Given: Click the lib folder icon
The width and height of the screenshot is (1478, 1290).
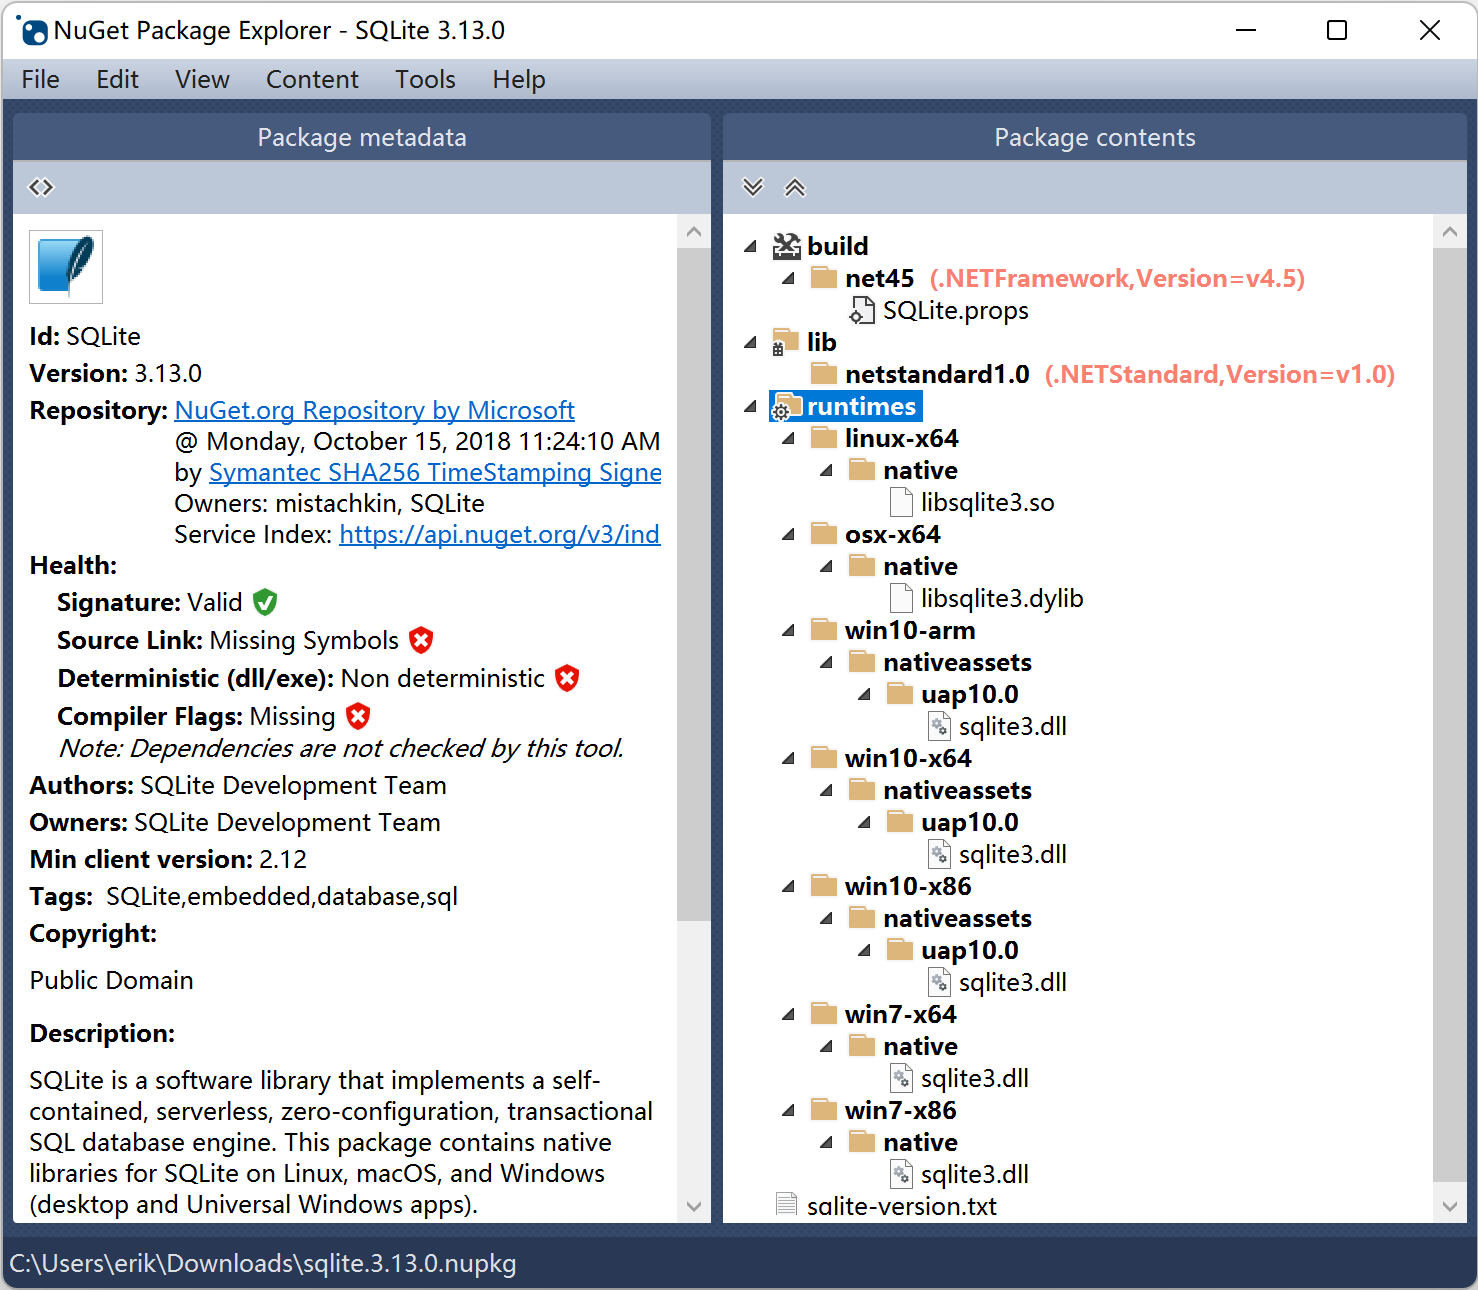Looking at the screenshot, I should (785, 342).
